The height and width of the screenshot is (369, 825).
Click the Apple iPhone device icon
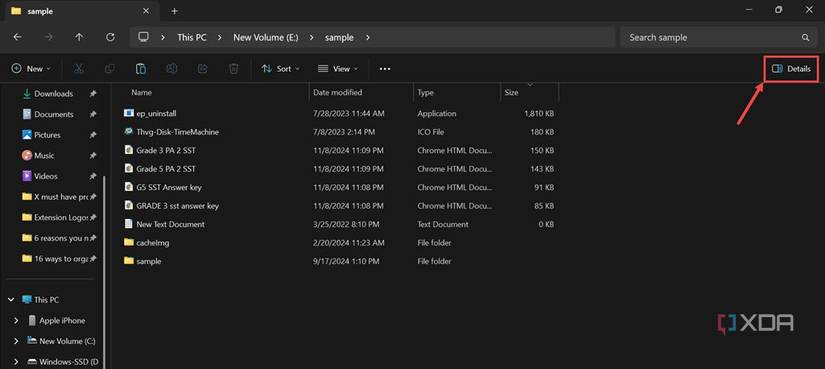pyautogui.click(x=33, y=321)
